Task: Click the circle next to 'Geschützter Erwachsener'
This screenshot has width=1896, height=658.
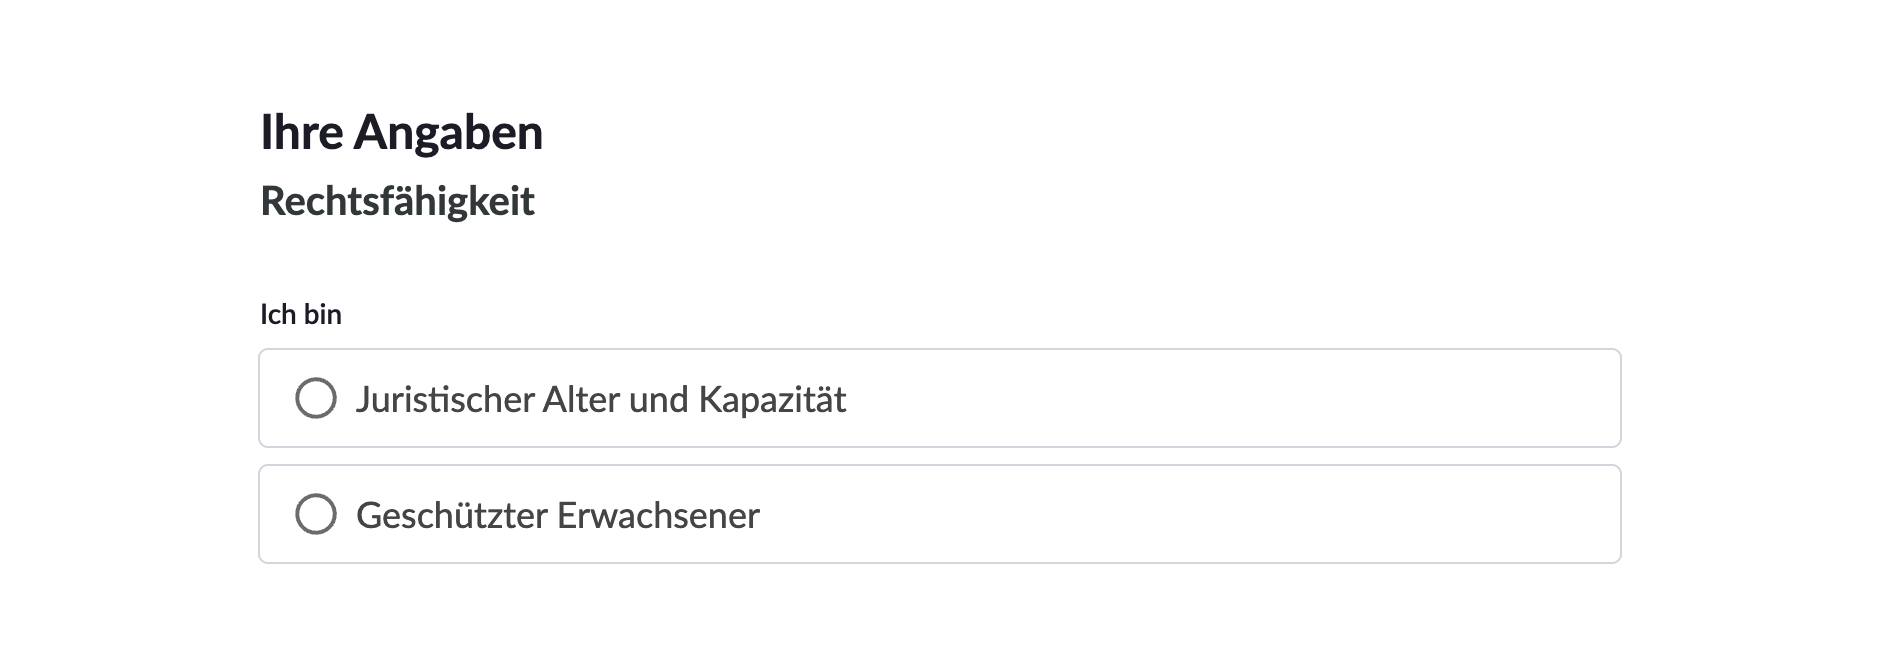Action: click(x=316, y=514)
